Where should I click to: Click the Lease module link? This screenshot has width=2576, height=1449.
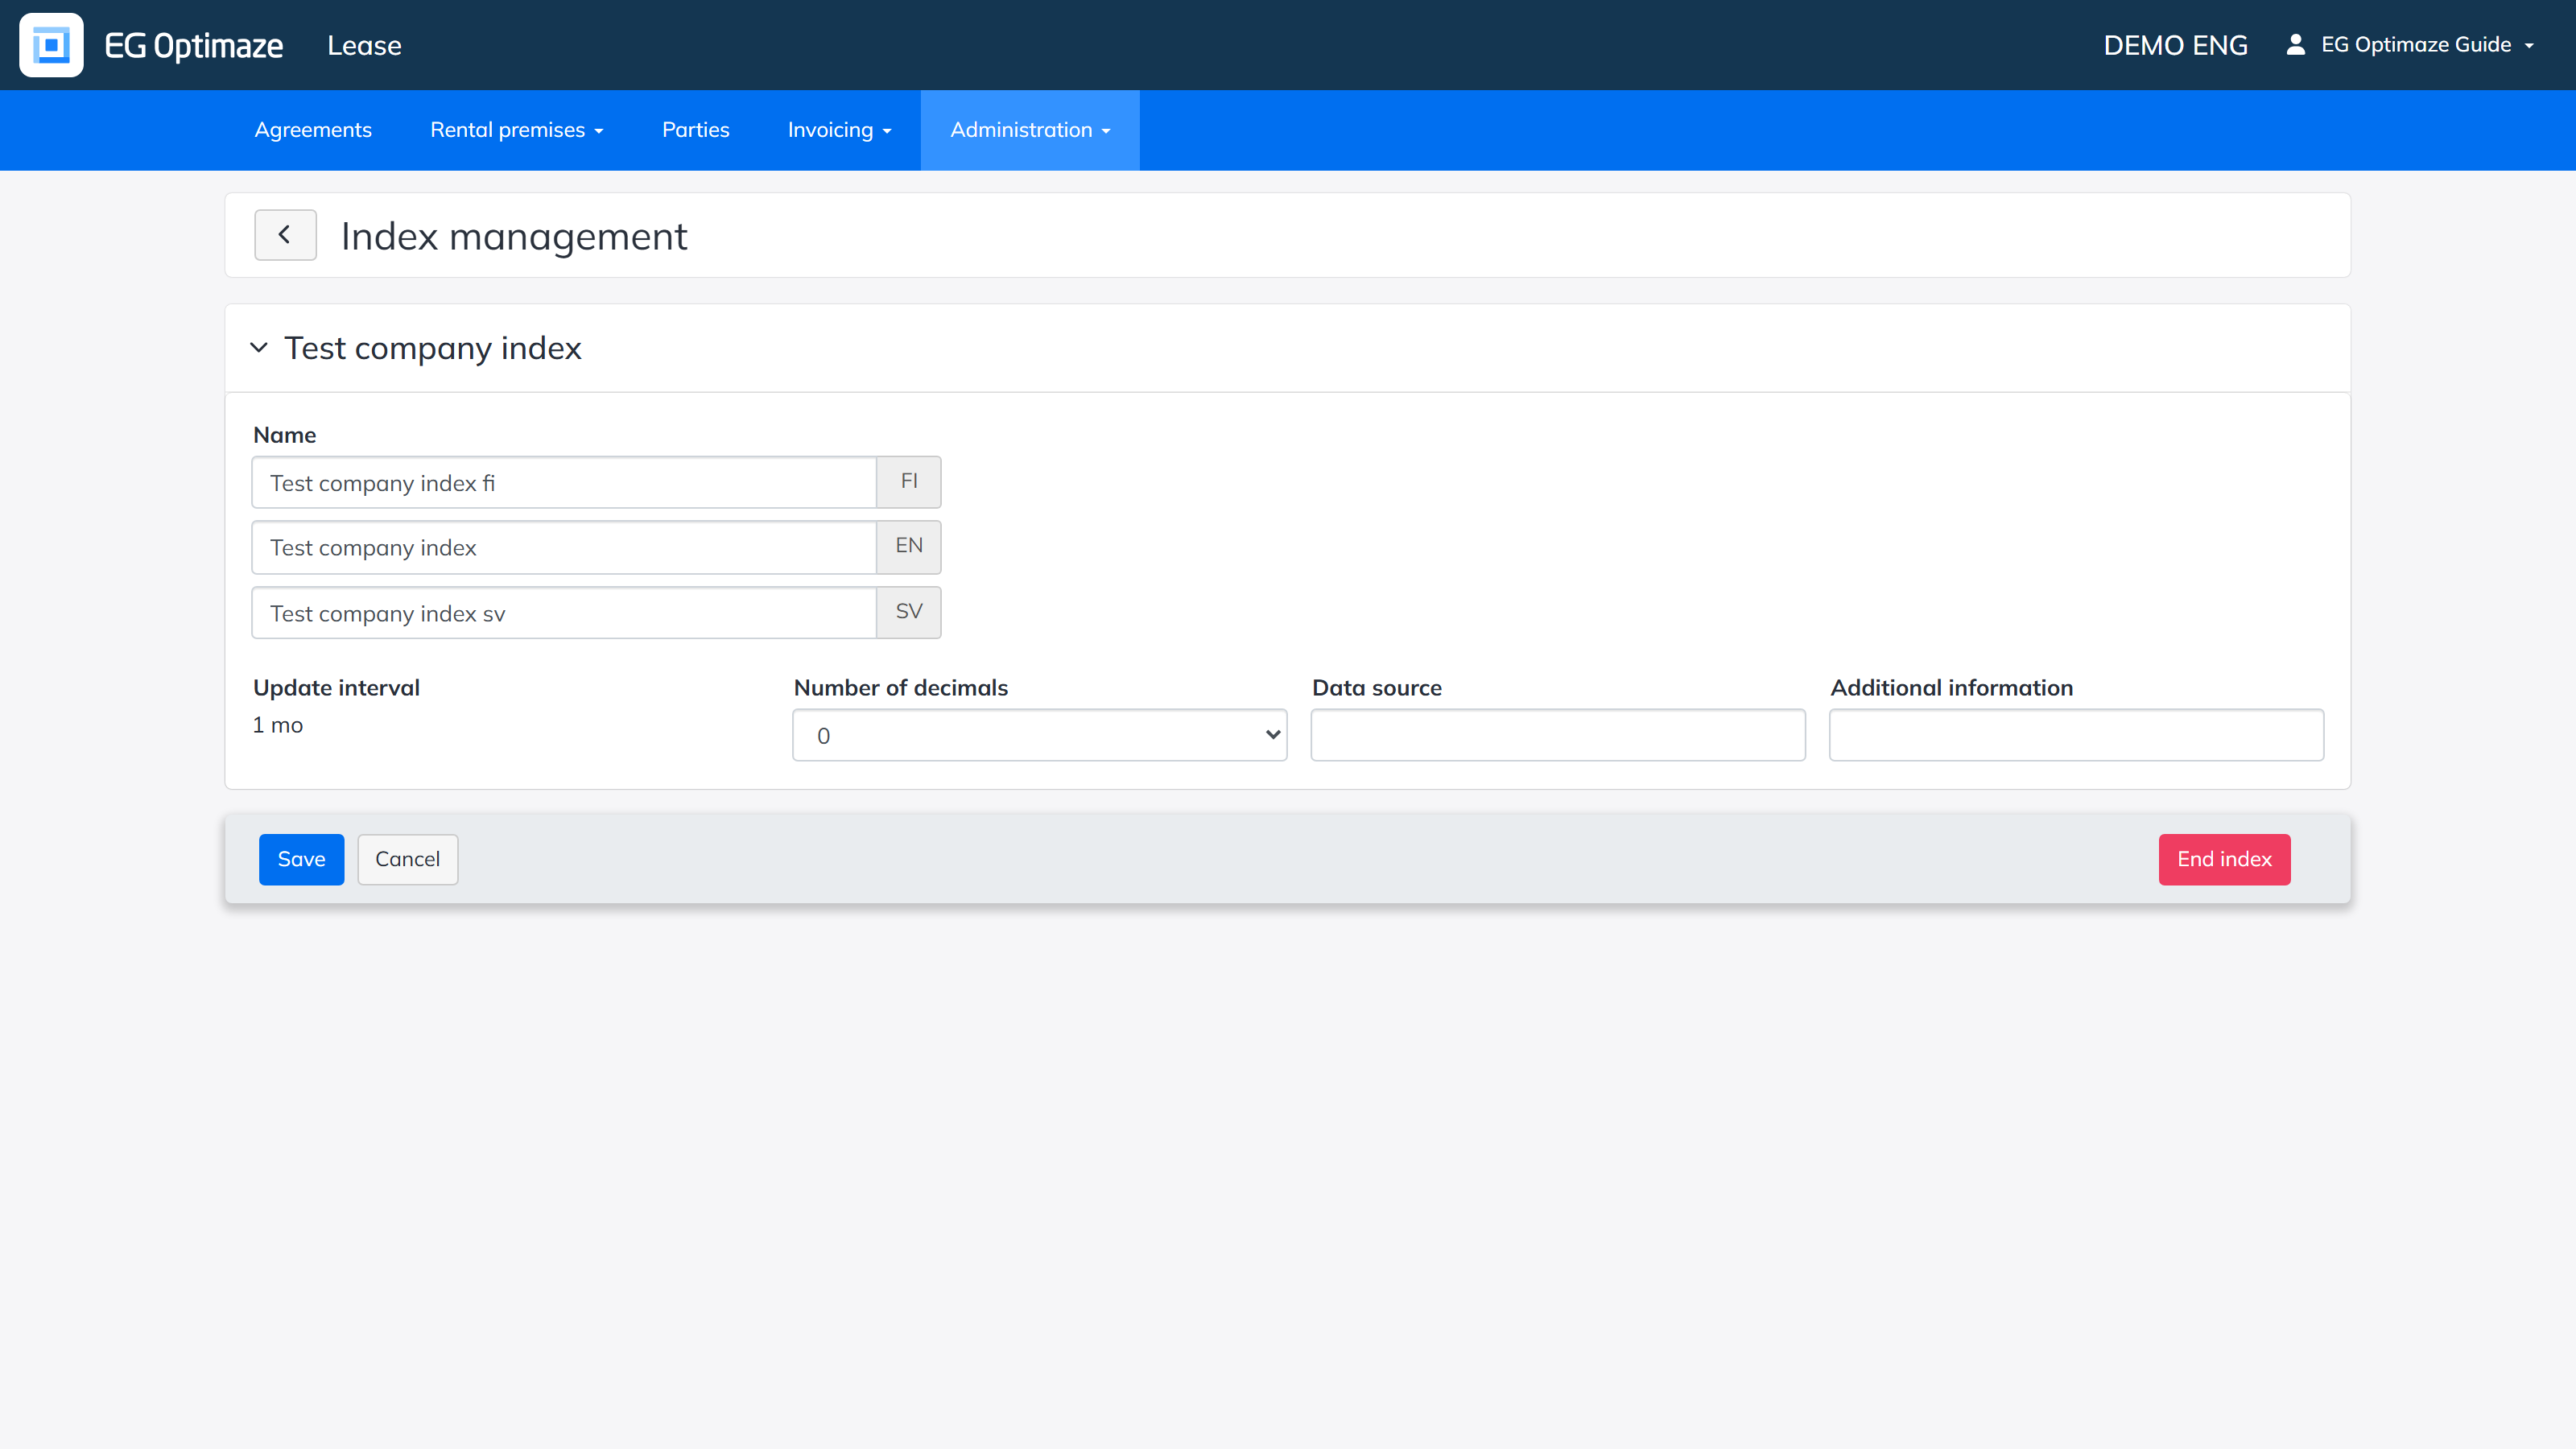pyautogui.click(x=364, y=45)
